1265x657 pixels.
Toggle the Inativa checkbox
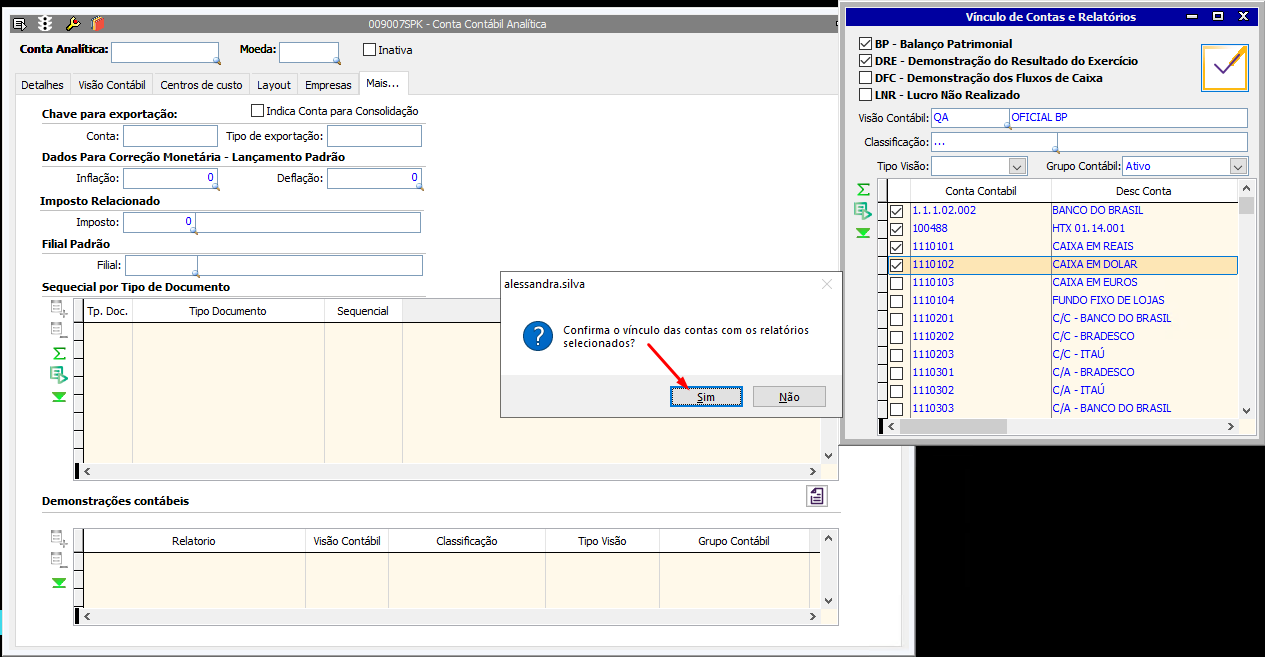(x=370, y=49)
